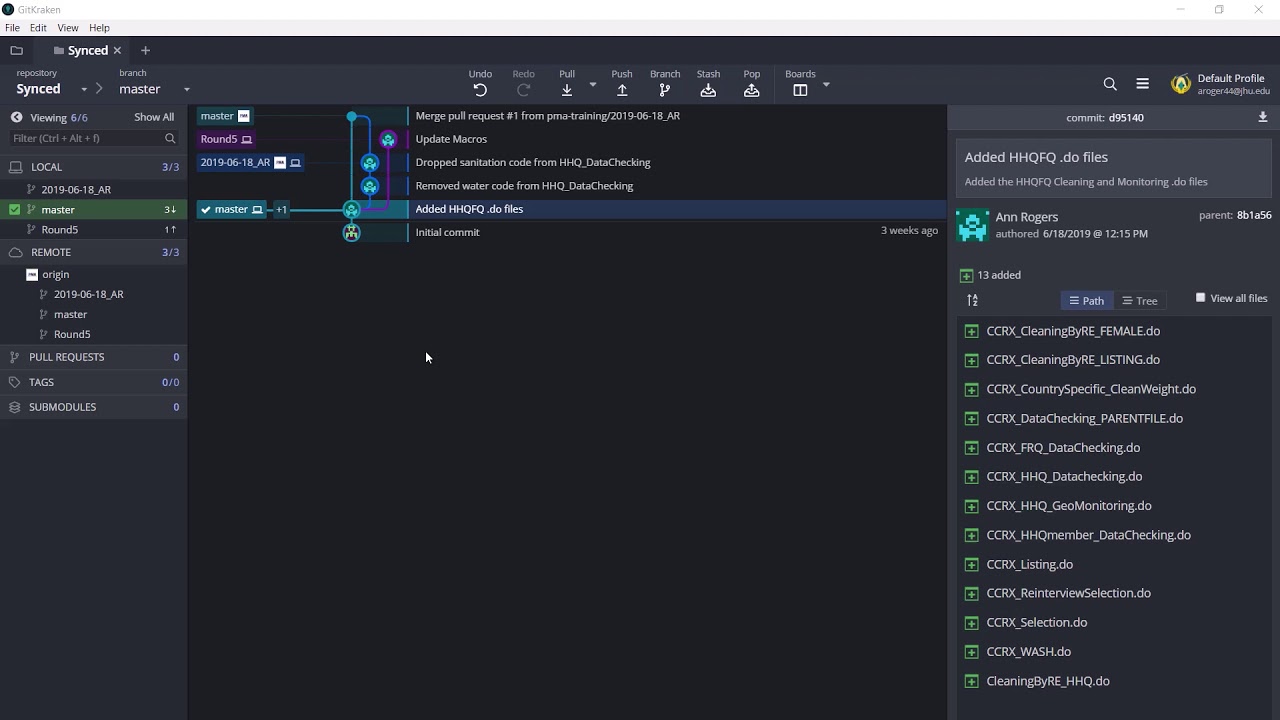The width and height of the screenshot is (1280, 720).
Task: Click the Undo icon in toolbar
Action: tap(480, 90)
